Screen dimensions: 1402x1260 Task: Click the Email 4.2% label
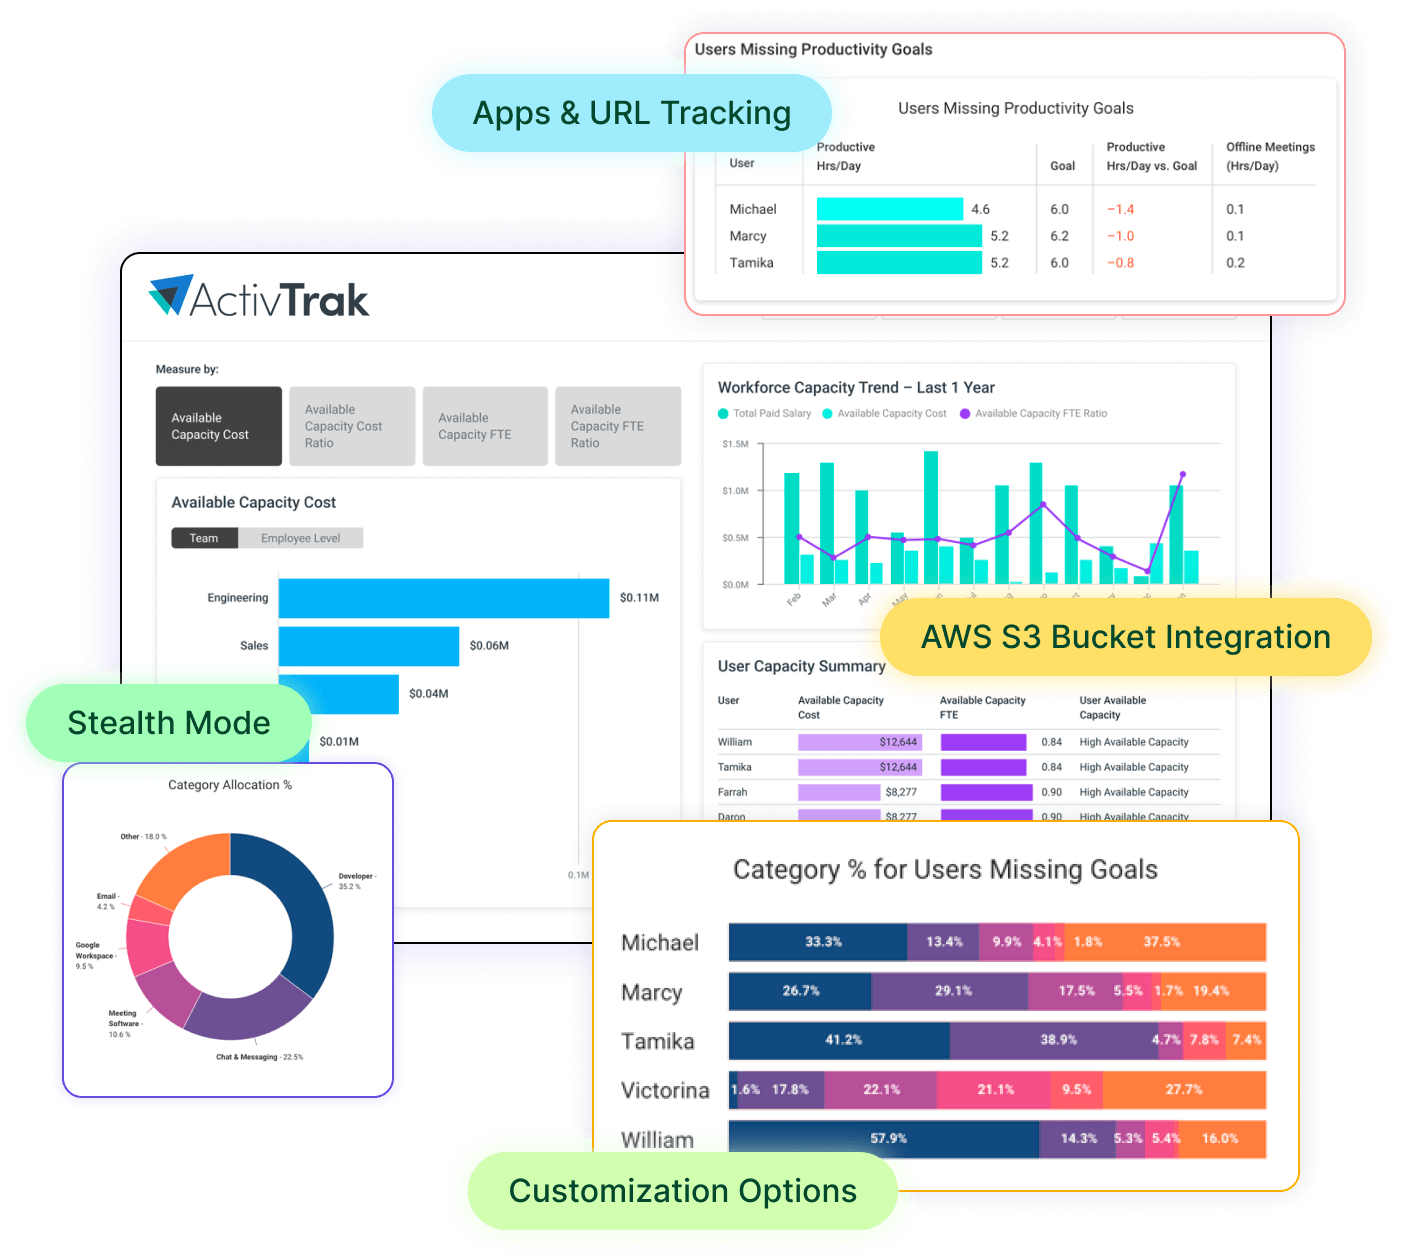(108, 901)
